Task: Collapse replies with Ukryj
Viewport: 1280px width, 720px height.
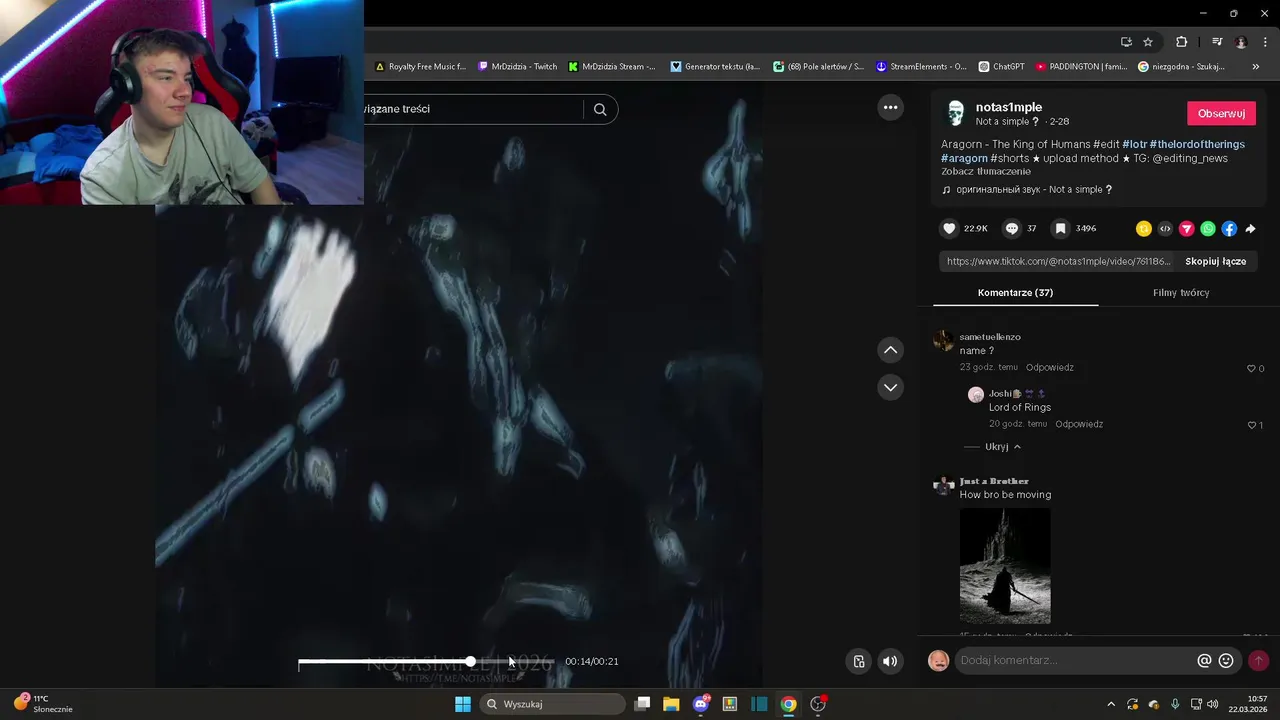Action: tap(1002, 447)
